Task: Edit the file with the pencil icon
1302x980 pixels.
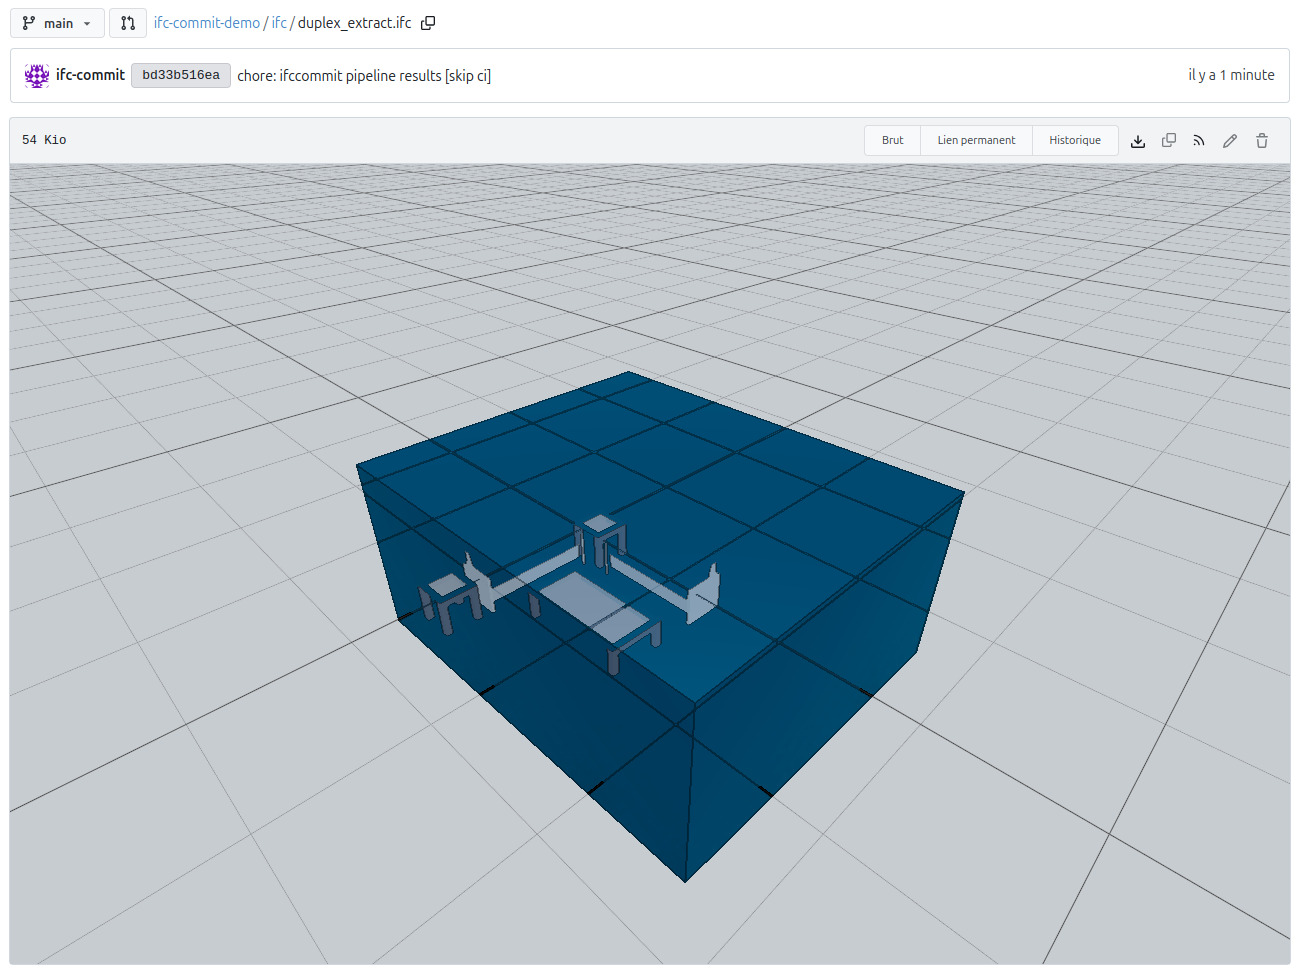Action: (x=1230, y=141)
